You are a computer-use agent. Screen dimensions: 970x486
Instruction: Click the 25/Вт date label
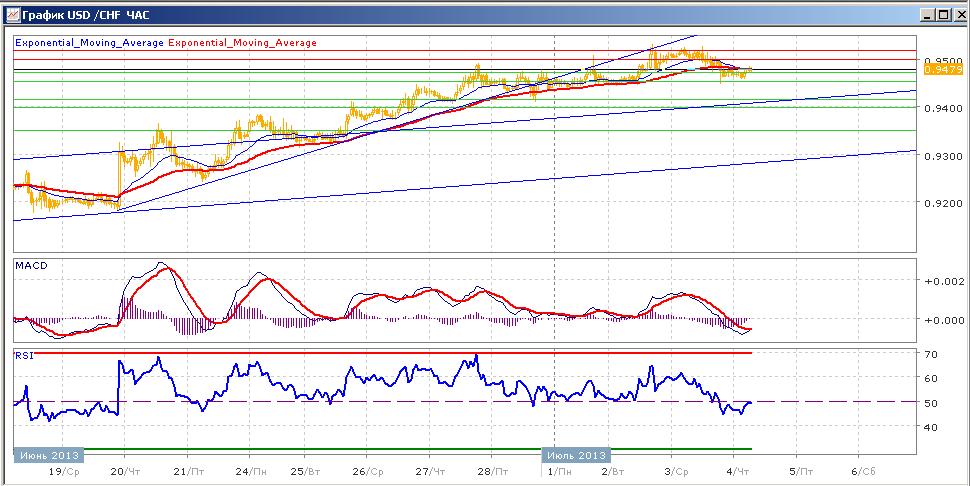[306, 471]
